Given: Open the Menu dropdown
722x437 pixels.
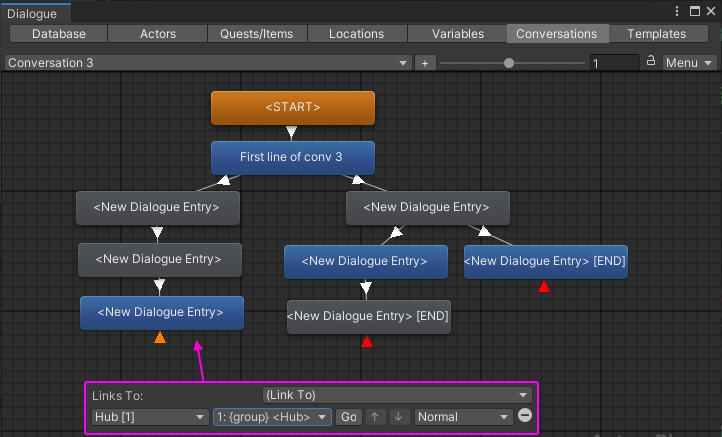Looking at the screenshot, I should coord(689,63).
